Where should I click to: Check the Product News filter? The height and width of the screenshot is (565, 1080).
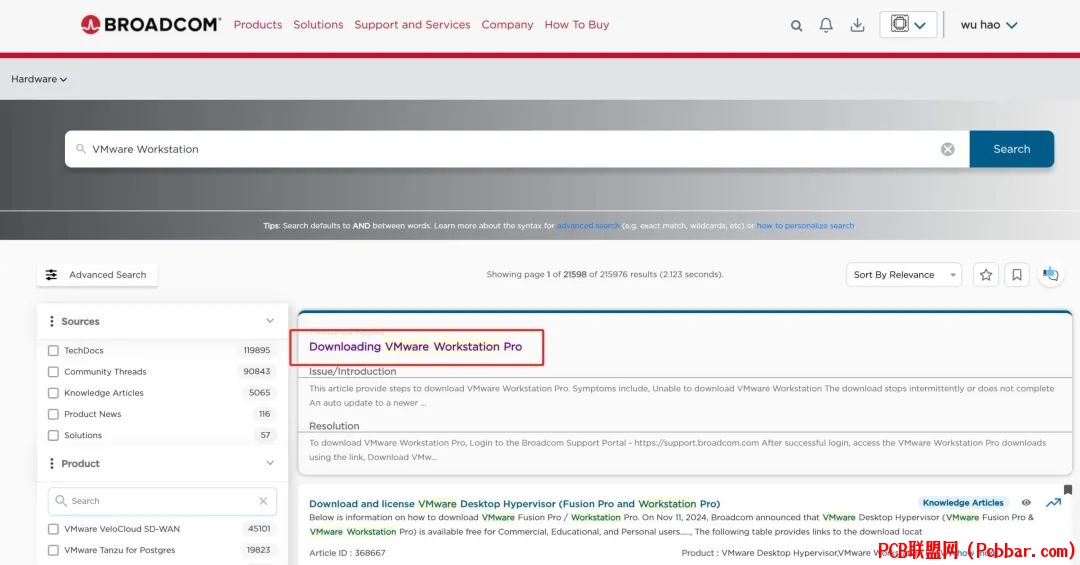53,415
